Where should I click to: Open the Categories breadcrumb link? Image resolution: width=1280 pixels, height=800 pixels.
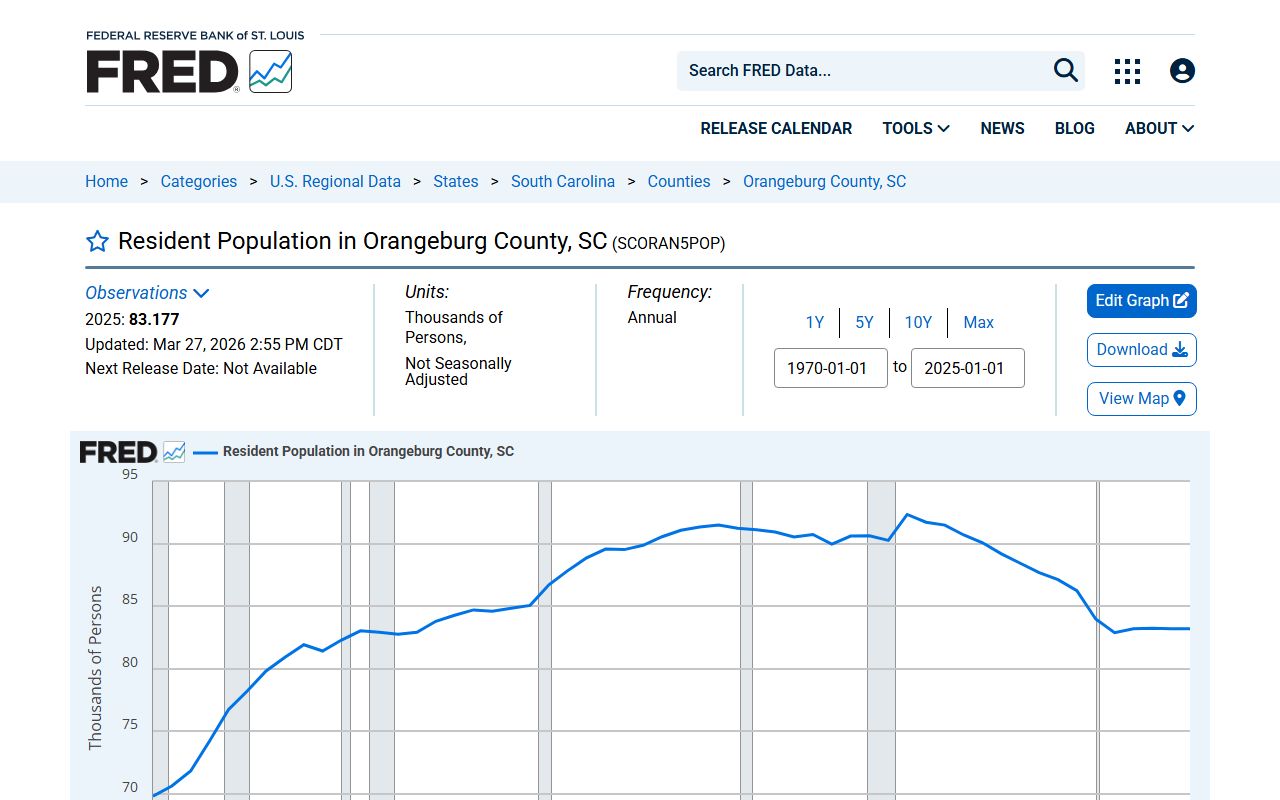(x=199, y=181)
